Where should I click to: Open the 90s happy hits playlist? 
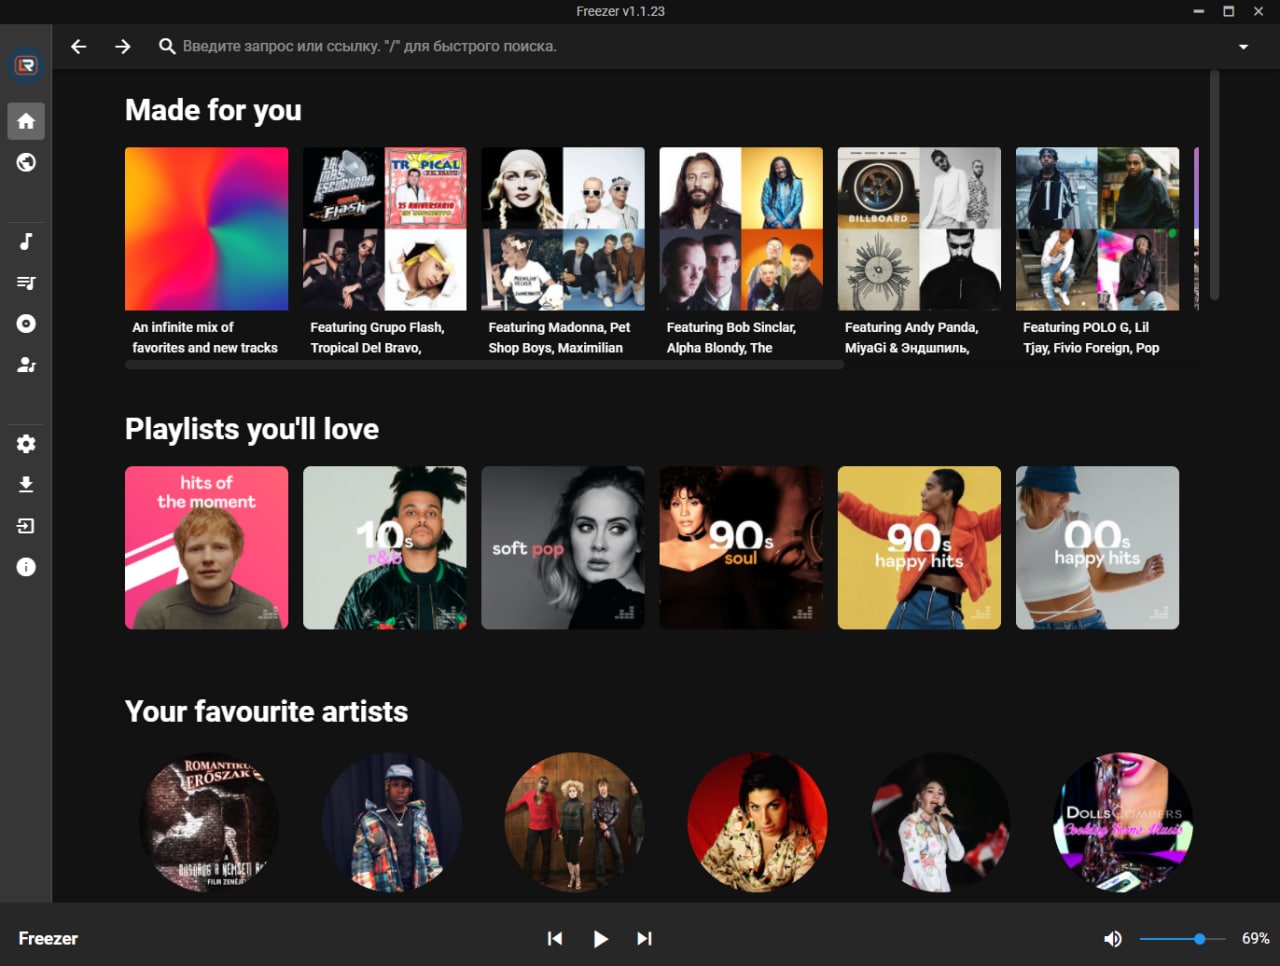click(919, 548)
